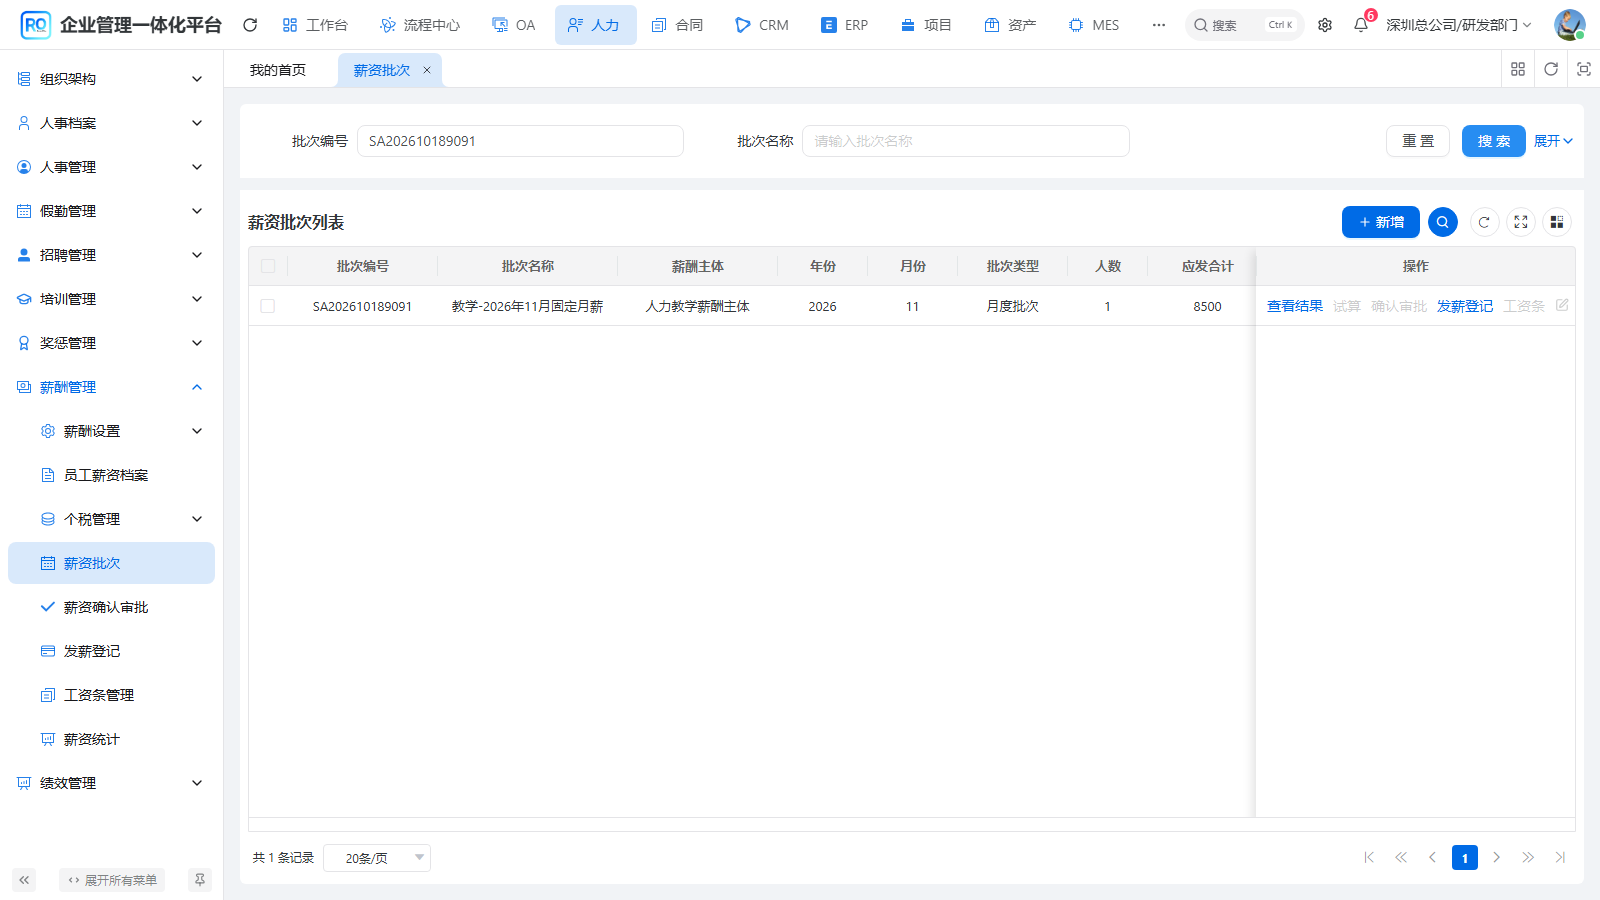
Task: Expand 薪酬设置 submenu
Action: [111, 431]
